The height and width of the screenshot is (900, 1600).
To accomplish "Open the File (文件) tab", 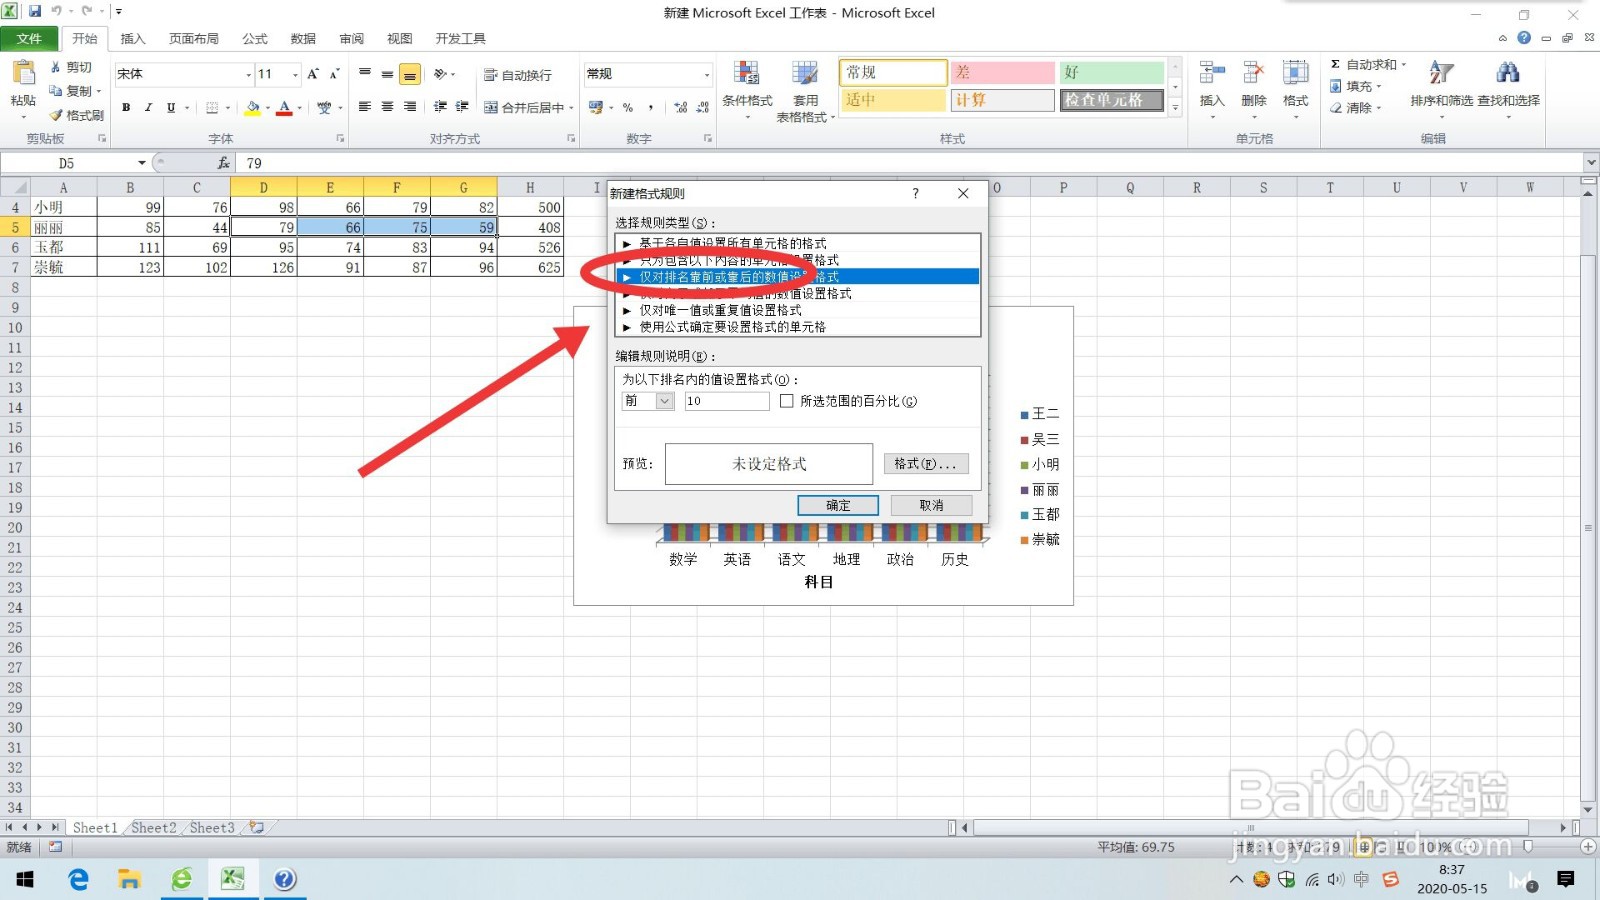I will click(29, 39).
